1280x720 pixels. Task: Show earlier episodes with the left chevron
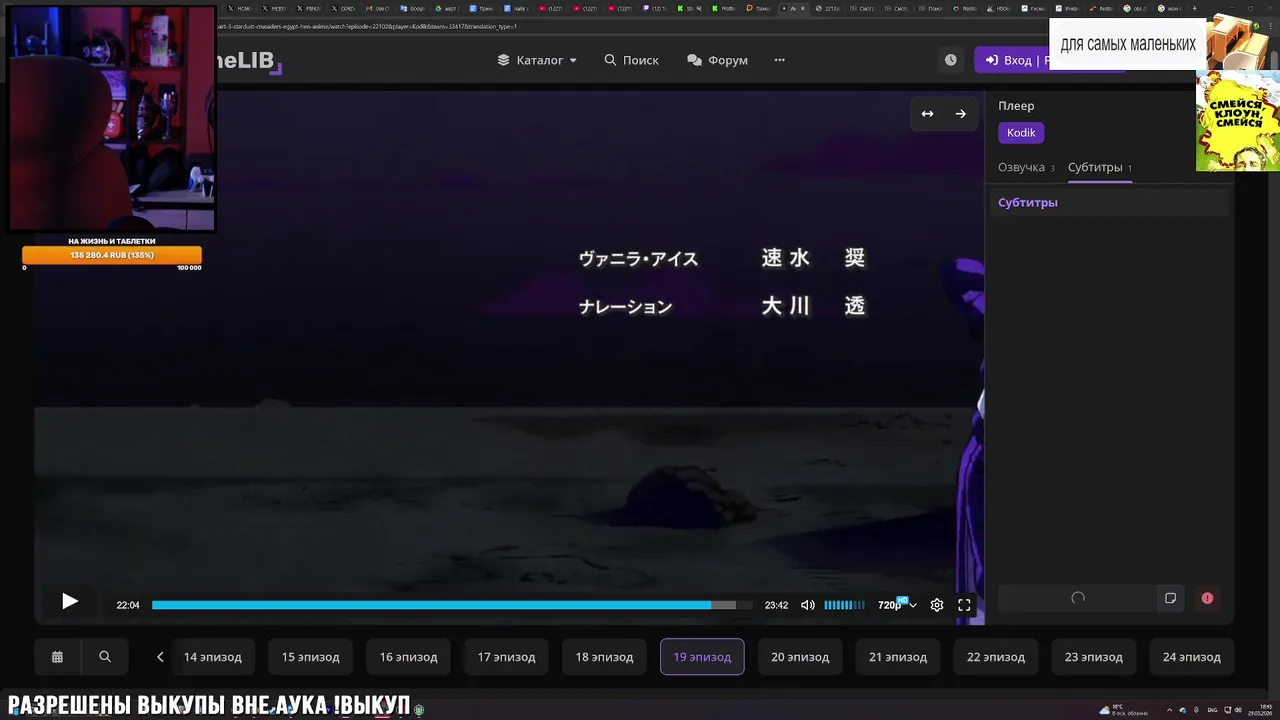click(x=160, y=657)
